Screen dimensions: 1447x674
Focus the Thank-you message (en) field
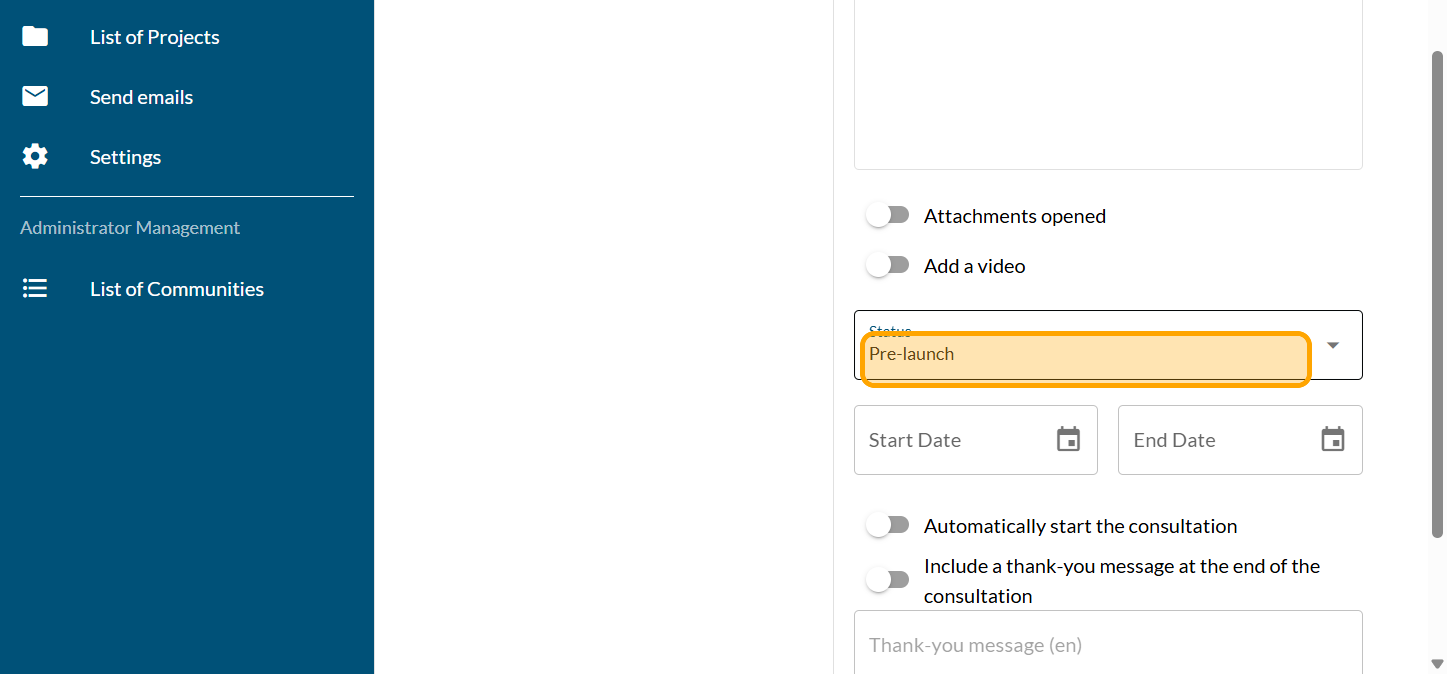pyautogui.click(x=1108, y=644)
